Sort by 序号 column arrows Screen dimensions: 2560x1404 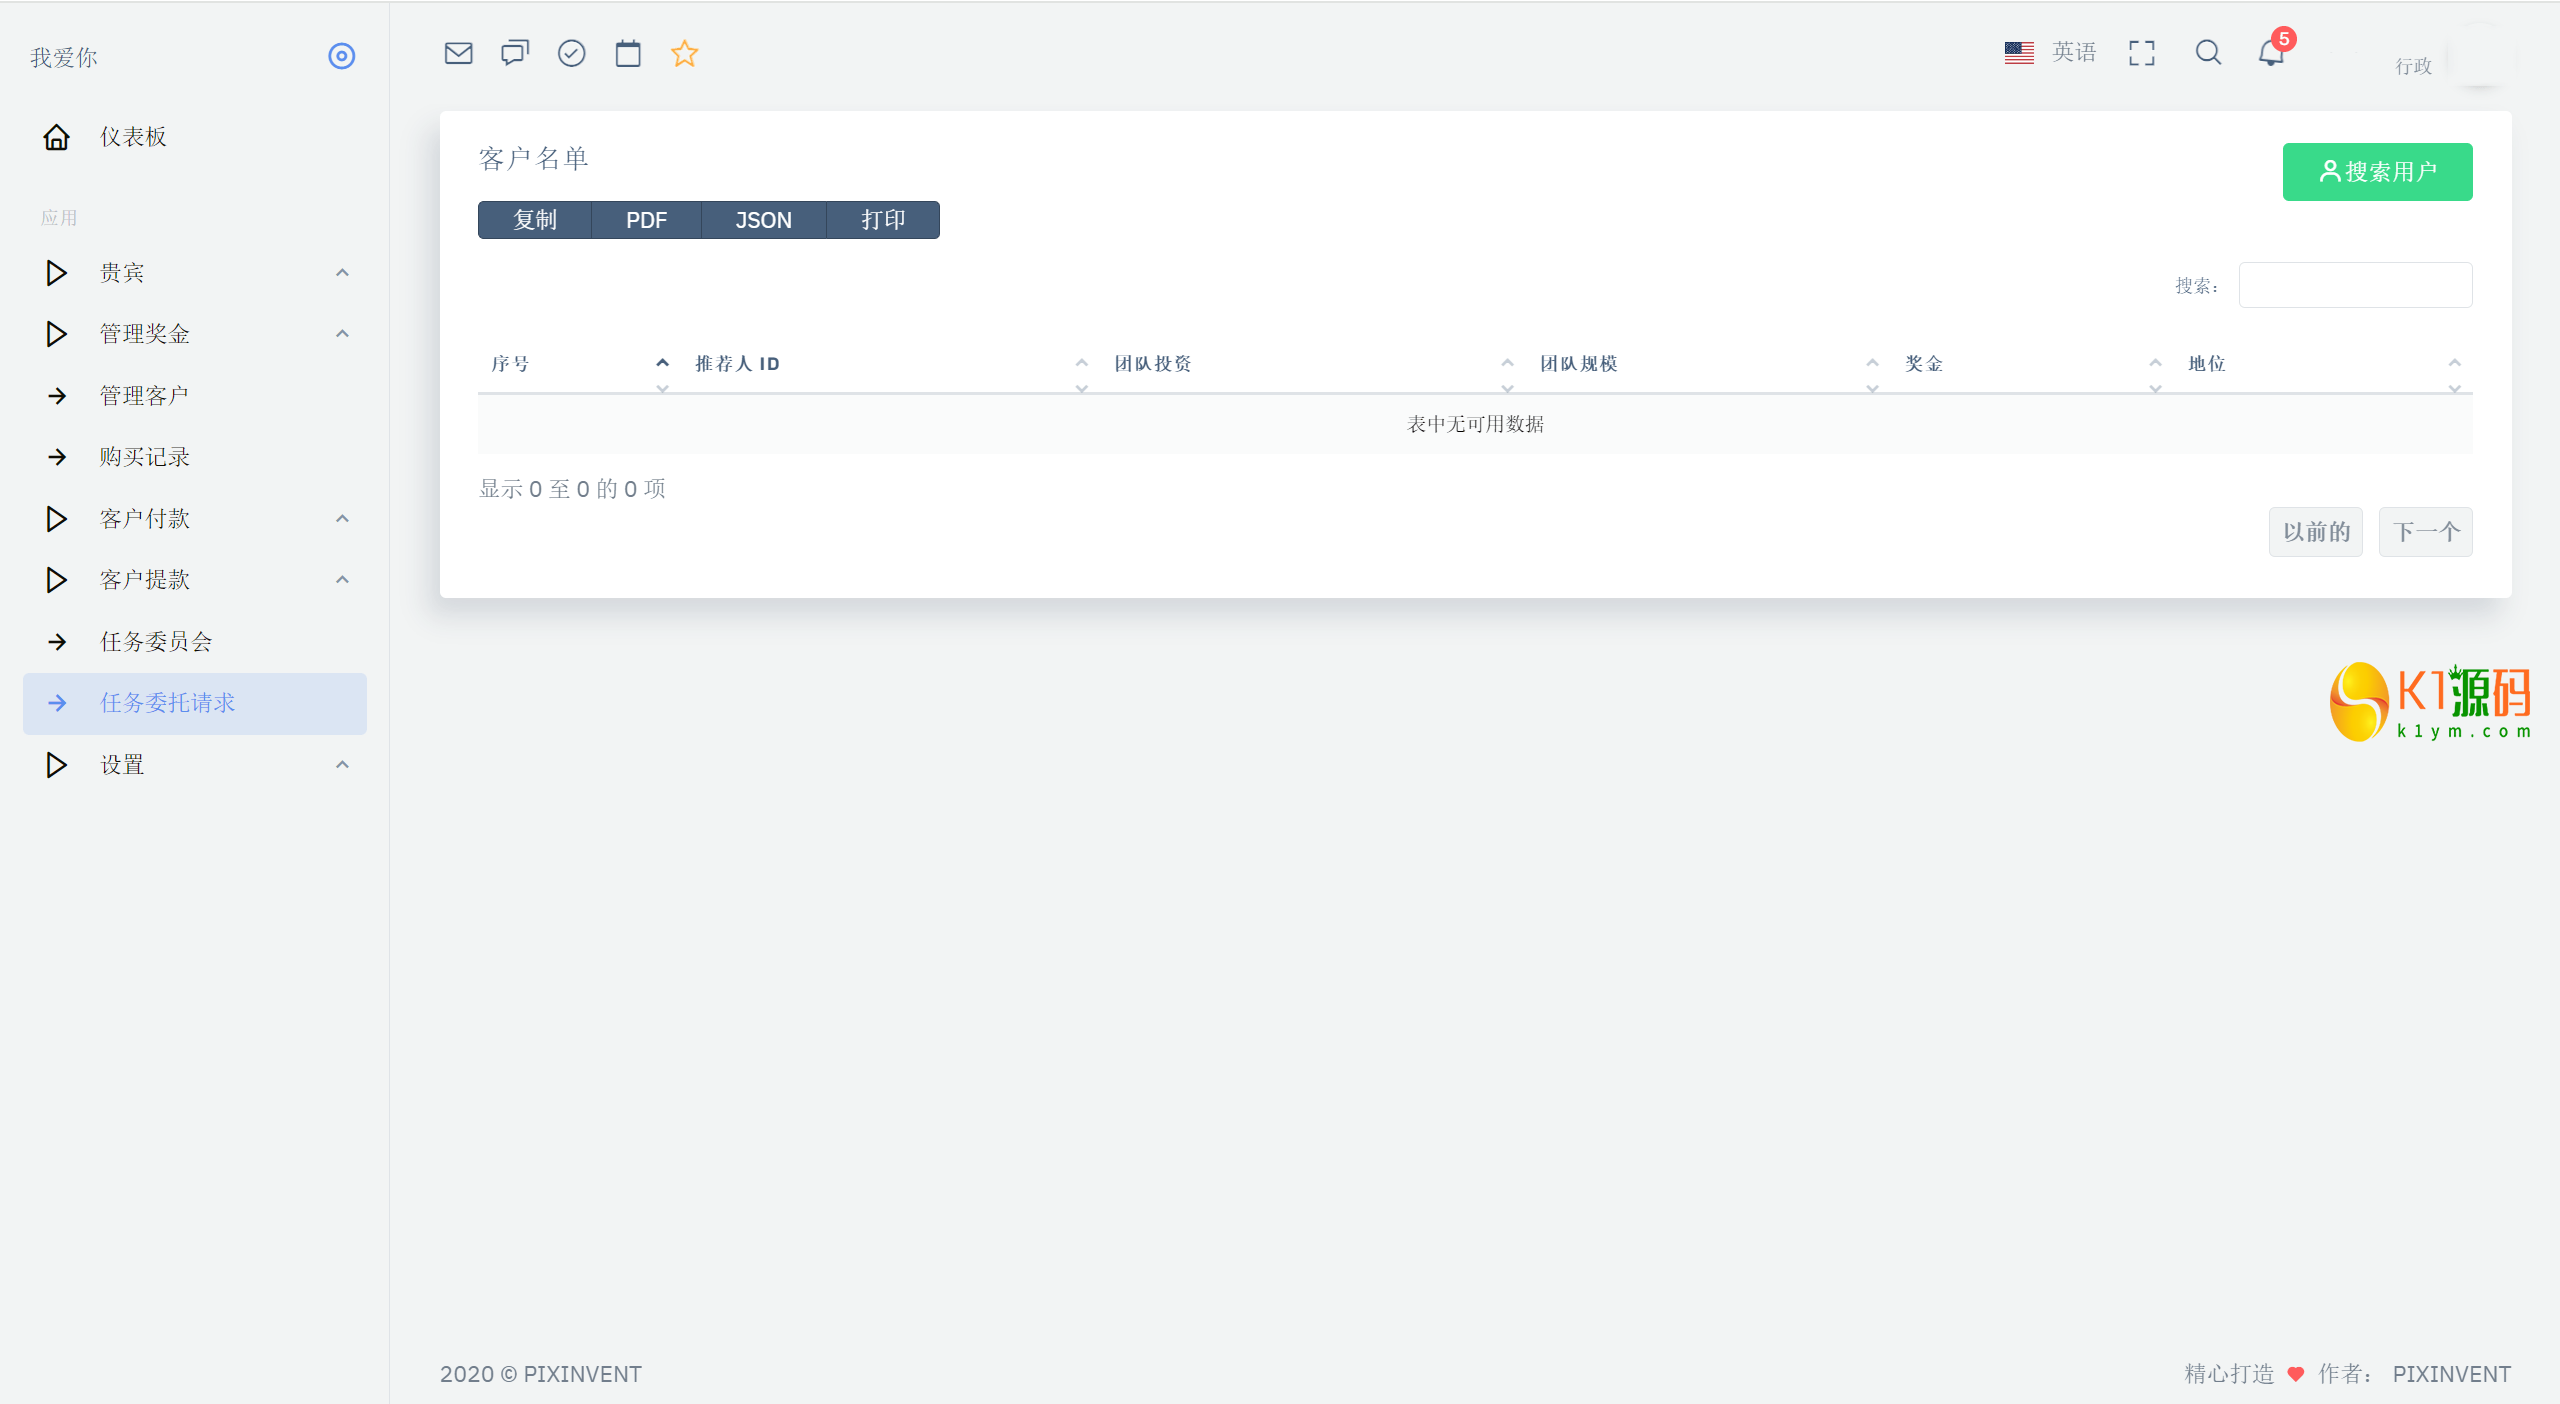pyautogui.click(x=662, y=375)
